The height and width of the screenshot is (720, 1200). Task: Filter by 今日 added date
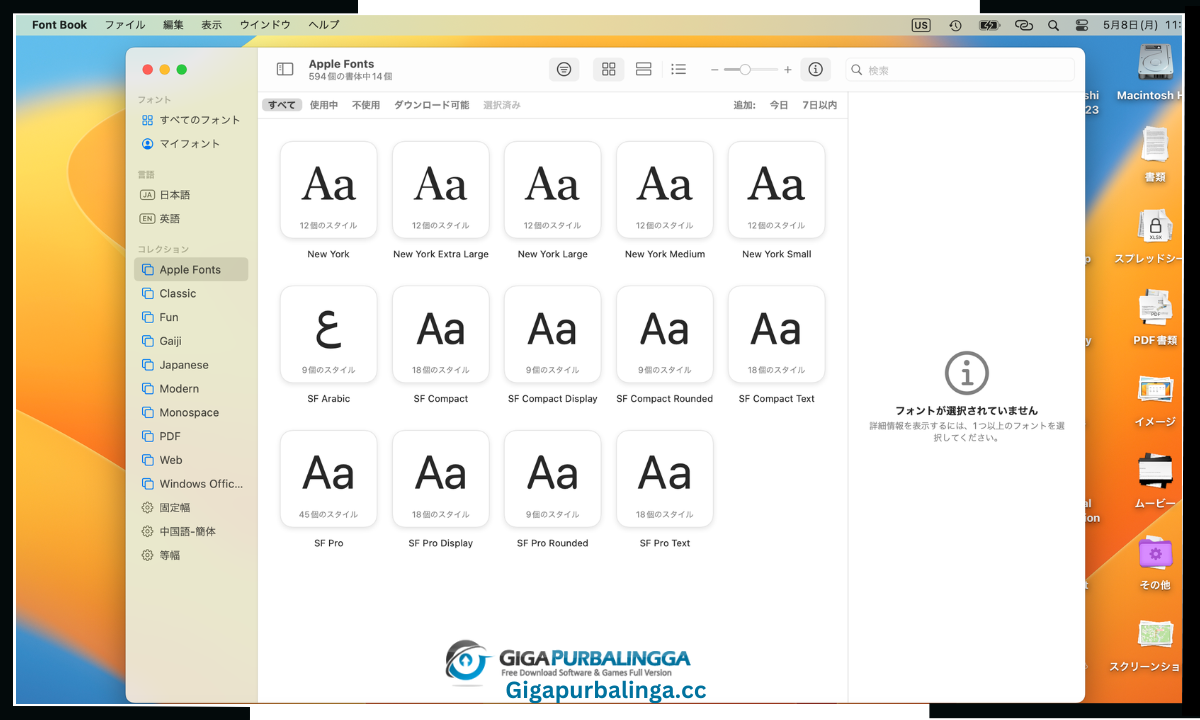click(x=779, y=105)
